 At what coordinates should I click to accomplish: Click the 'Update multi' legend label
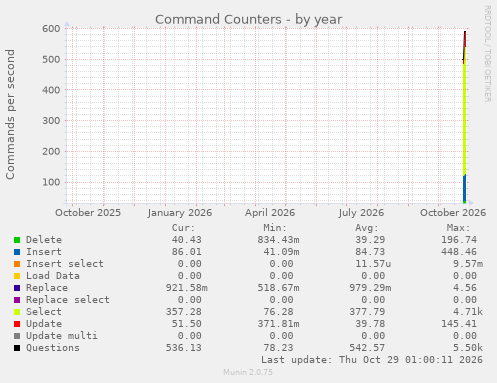click(x=62, y=336)
